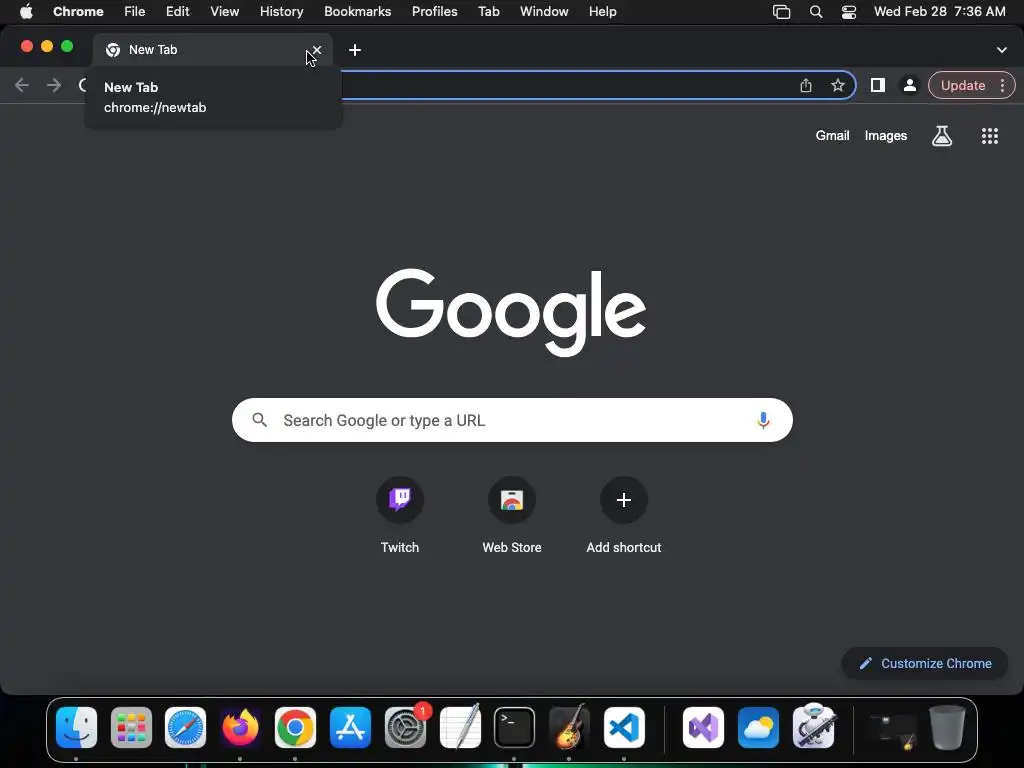
Task: Open the minimized window thumbnail in Dock
Action: pos(893,730)
